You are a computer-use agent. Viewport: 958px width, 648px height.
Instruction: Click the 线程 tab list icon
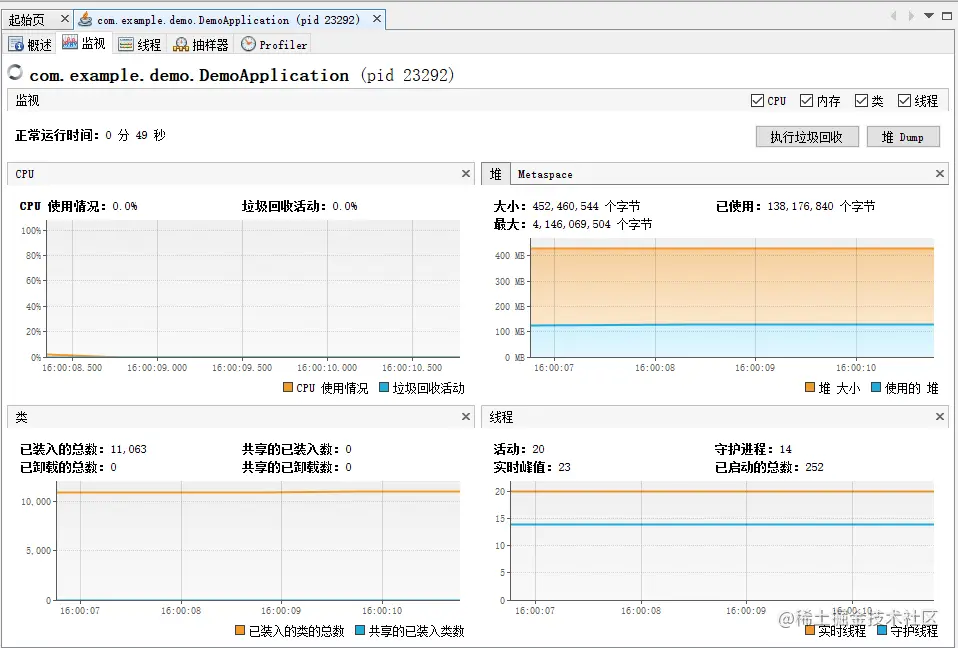126,44
